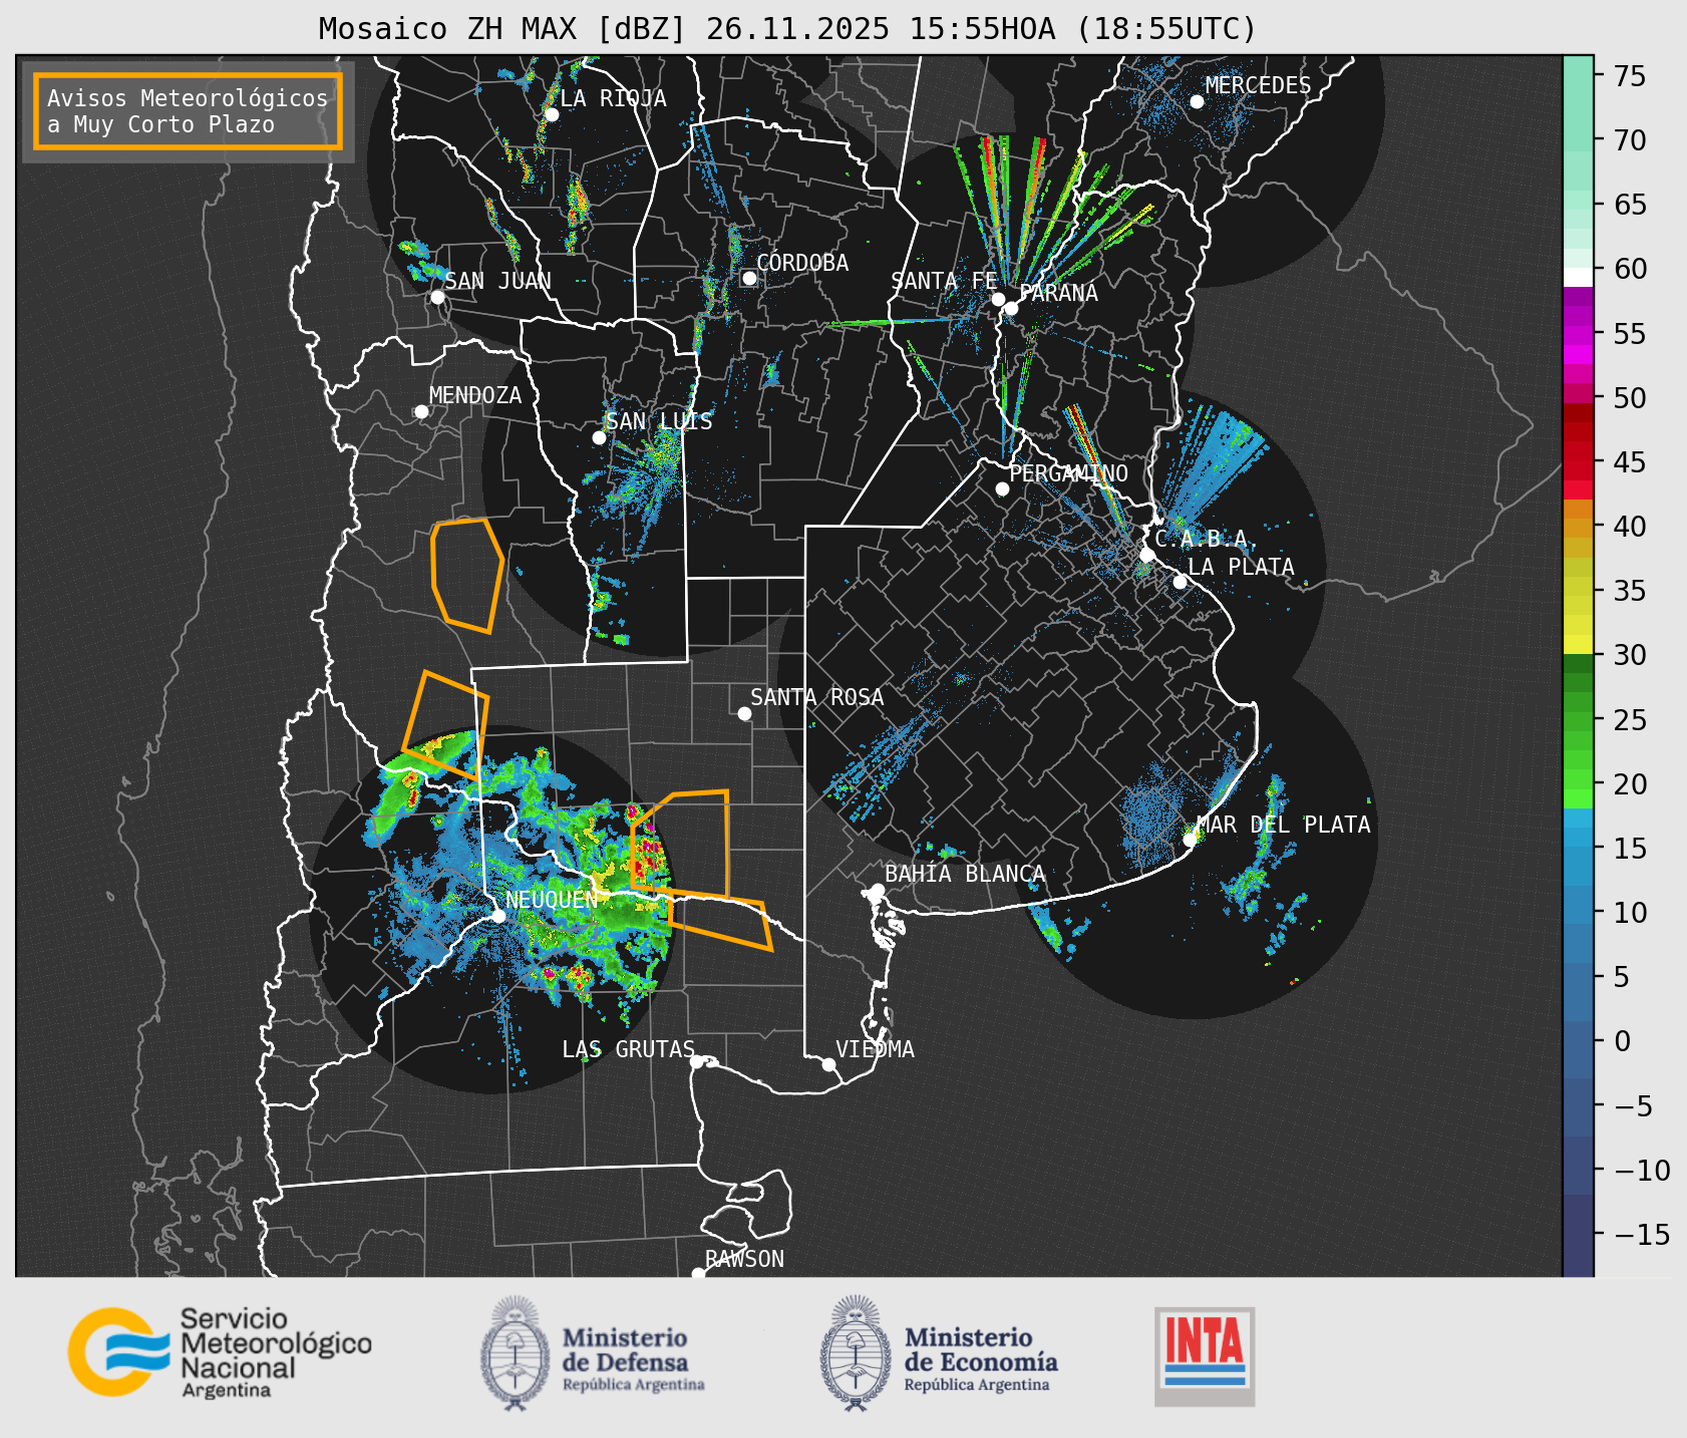Select the Avisos Meteorológicos a Muy Corto Plazo legend
Viewport: 1687px width, 1438px height.
click(x=188, y=111)
